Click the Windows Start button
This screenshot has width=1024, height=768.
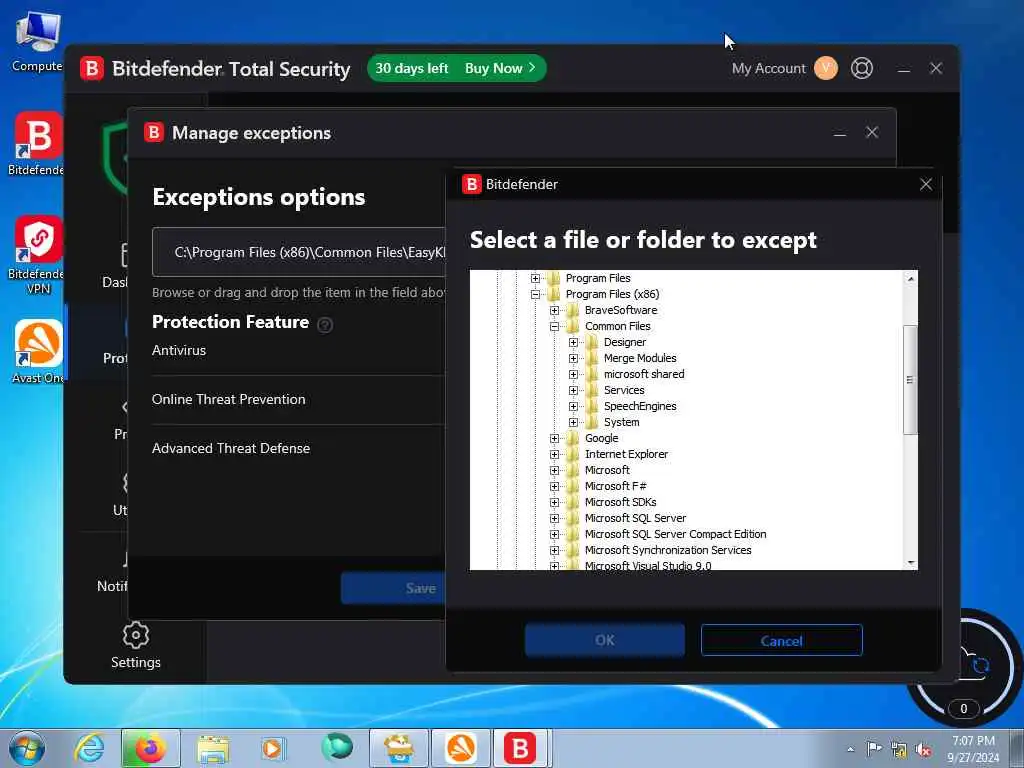pyautogui.click(x=27, y=748)
